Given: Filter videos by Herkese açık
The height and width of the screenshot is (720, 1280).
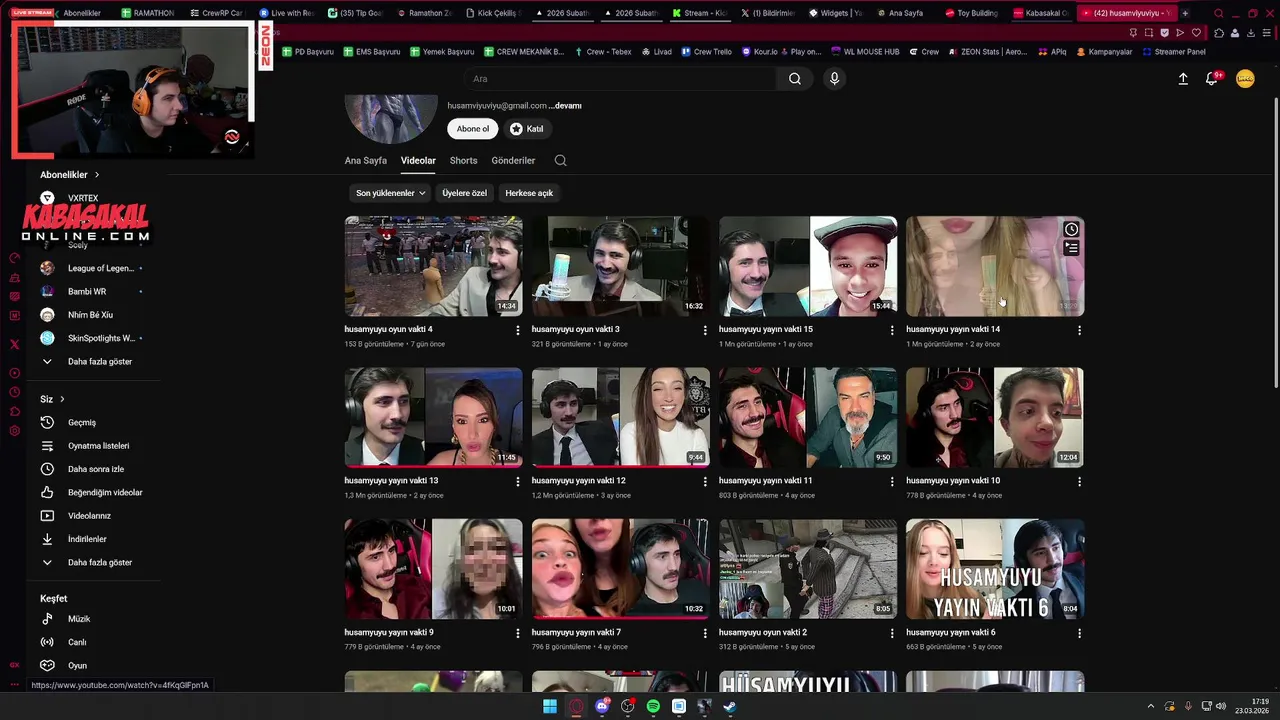Looking at the screenshot, I should click(x=529, y=193).
